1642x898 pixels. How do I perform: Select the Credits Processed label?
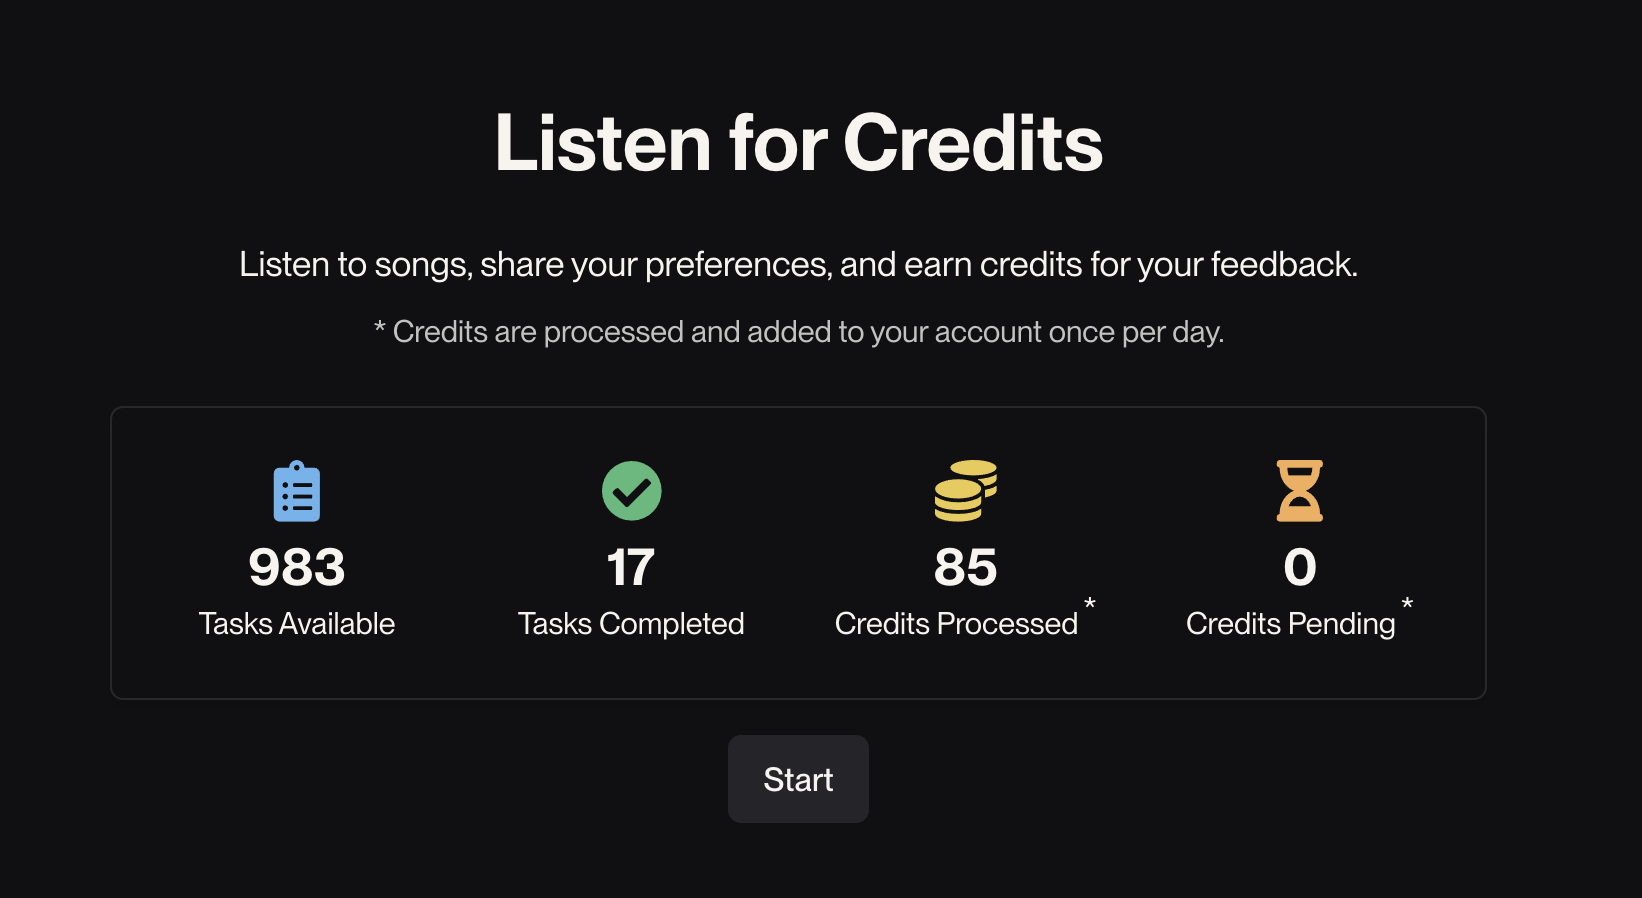coord(956,624)
